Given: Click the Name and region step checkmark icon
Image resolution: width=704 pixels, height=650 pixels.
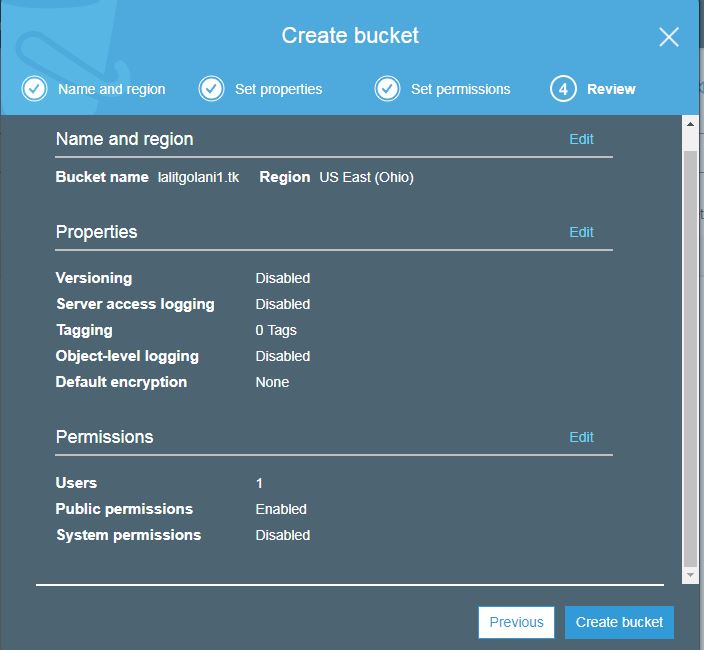Looking at the screenshot, I should (x=34, y=88).
